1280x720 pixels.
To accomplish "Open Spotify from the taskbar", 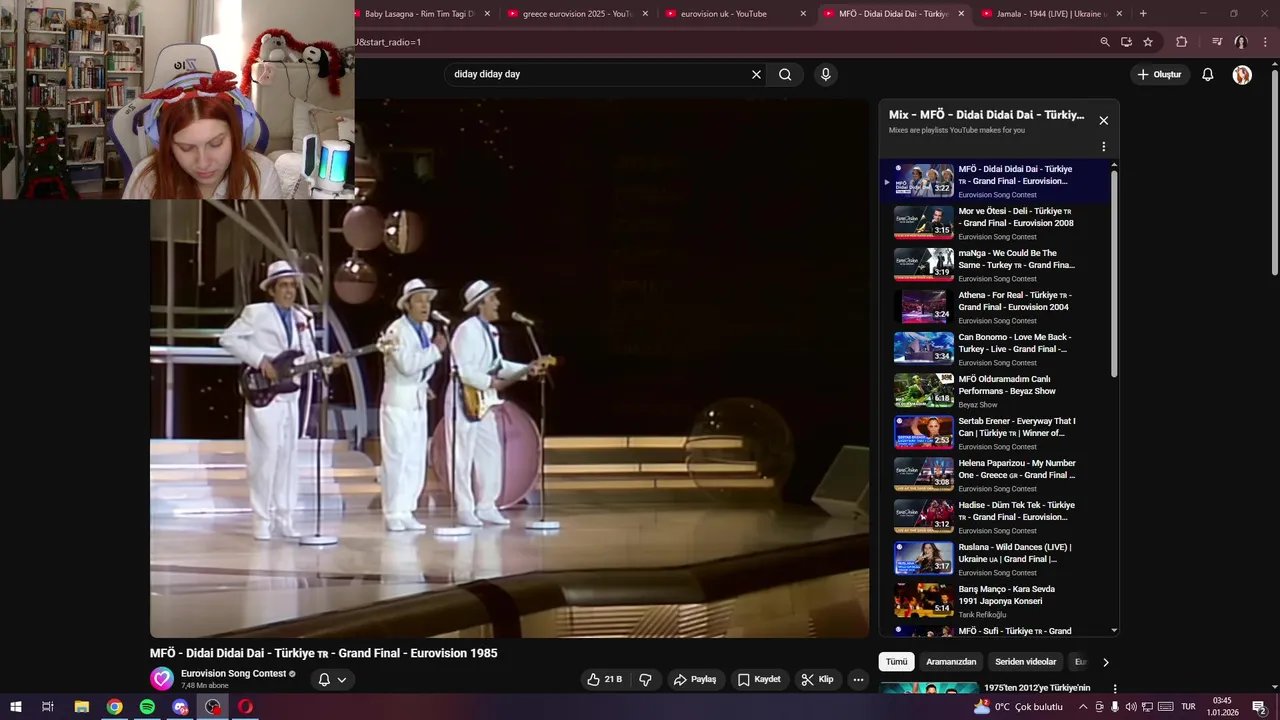I will (147, 707).
